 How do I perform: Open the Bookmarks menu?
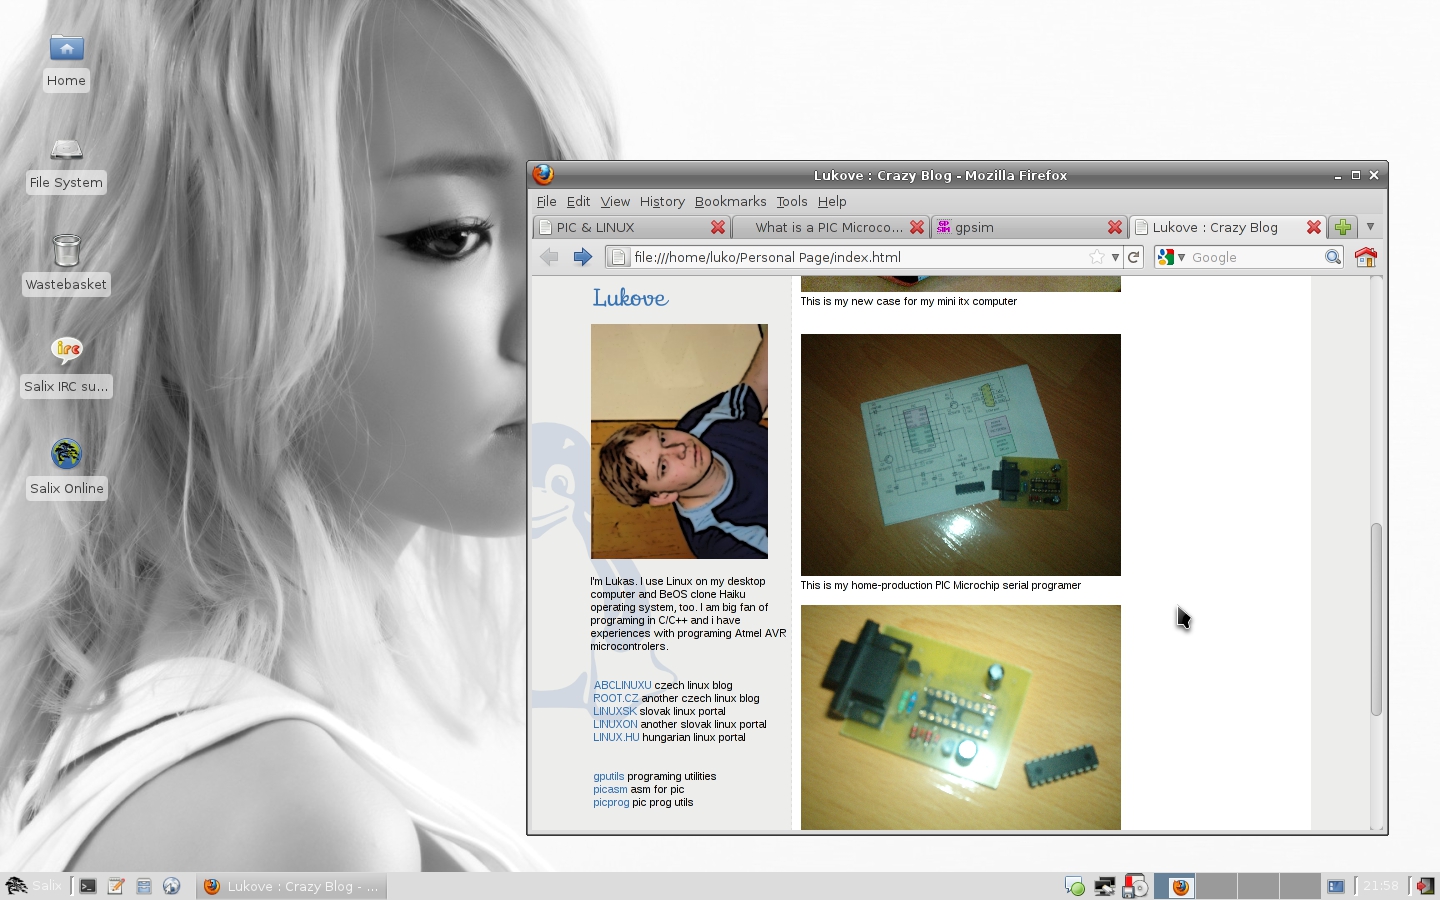pos(731,201)
